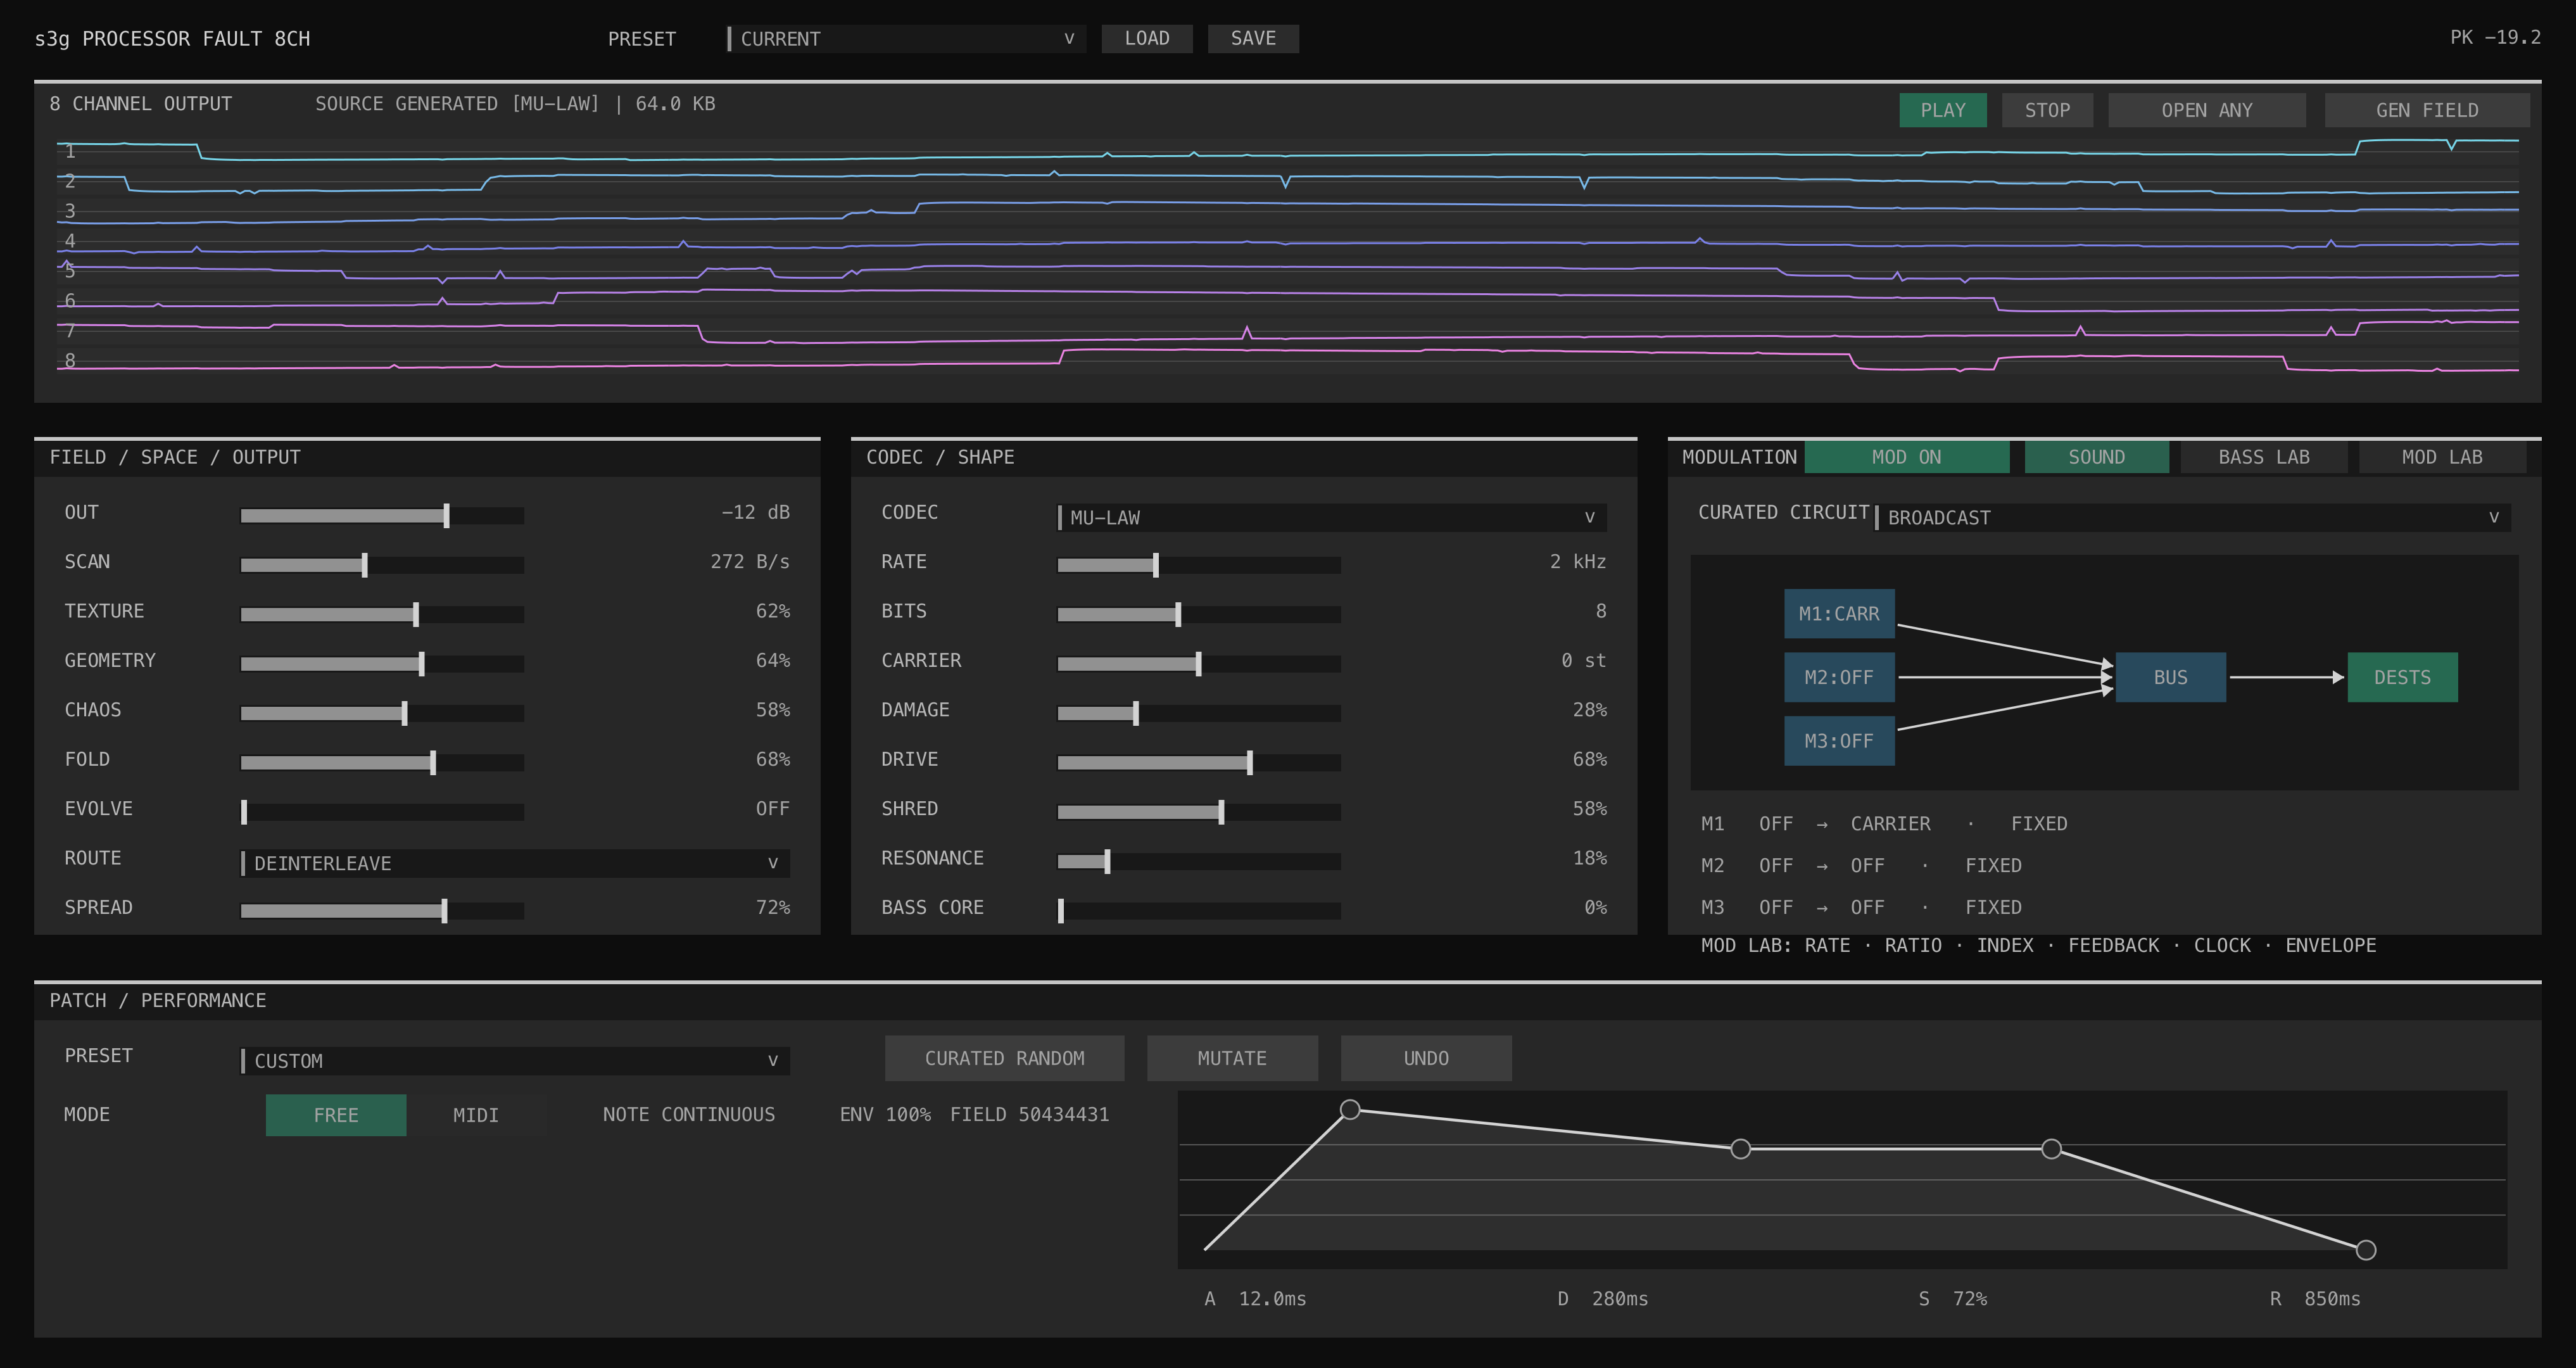Toggle the MOD ON switch
The height and width of the screenshot is (1368, 2576).
click(x=1906, y=457)
